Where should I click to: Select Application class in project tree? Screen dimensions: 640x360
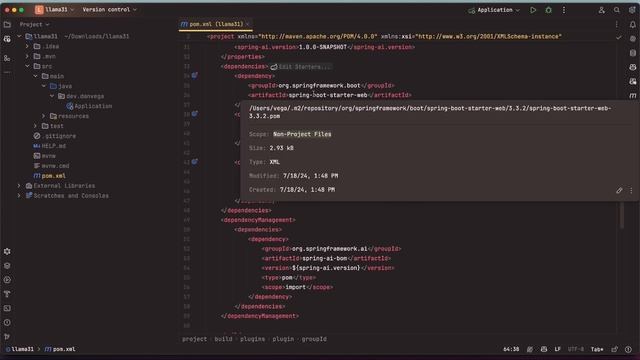click(x=89, y=106)
